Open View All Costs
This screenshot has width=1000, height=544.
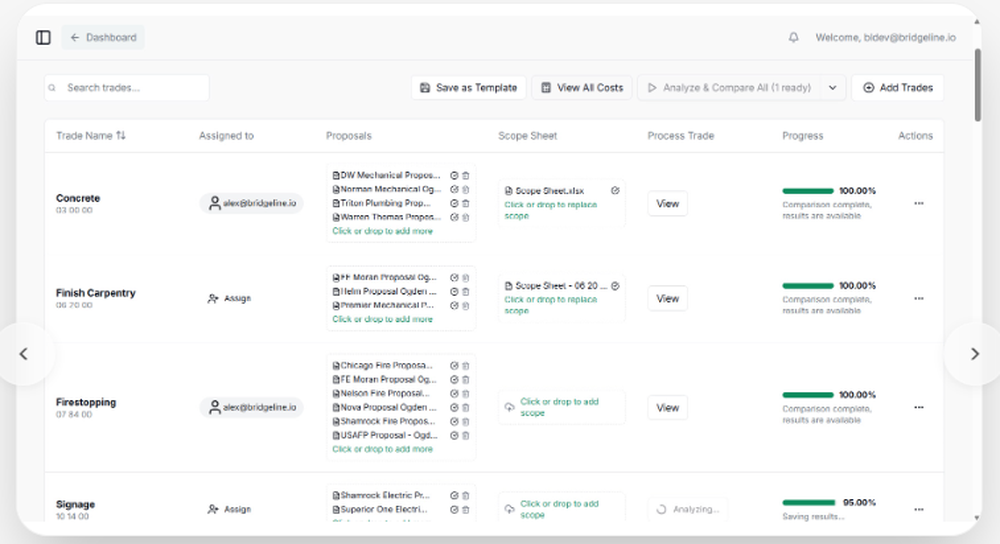pyautogui.click(x=582, y=88)
